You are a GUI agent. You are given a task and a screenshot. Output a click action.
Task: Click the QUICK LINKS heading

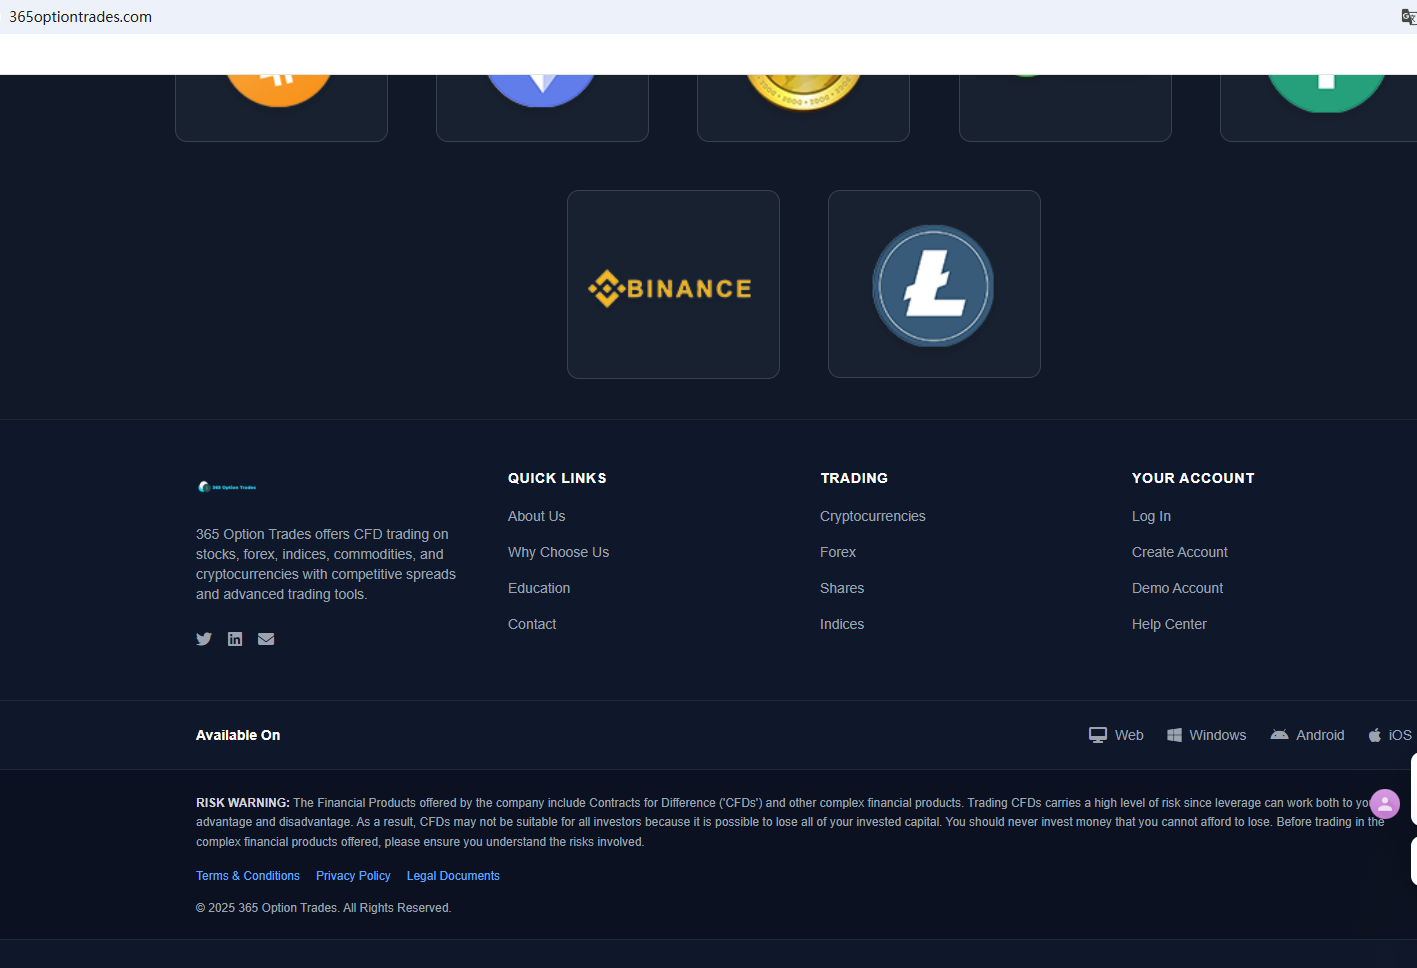tap(557, 478)
